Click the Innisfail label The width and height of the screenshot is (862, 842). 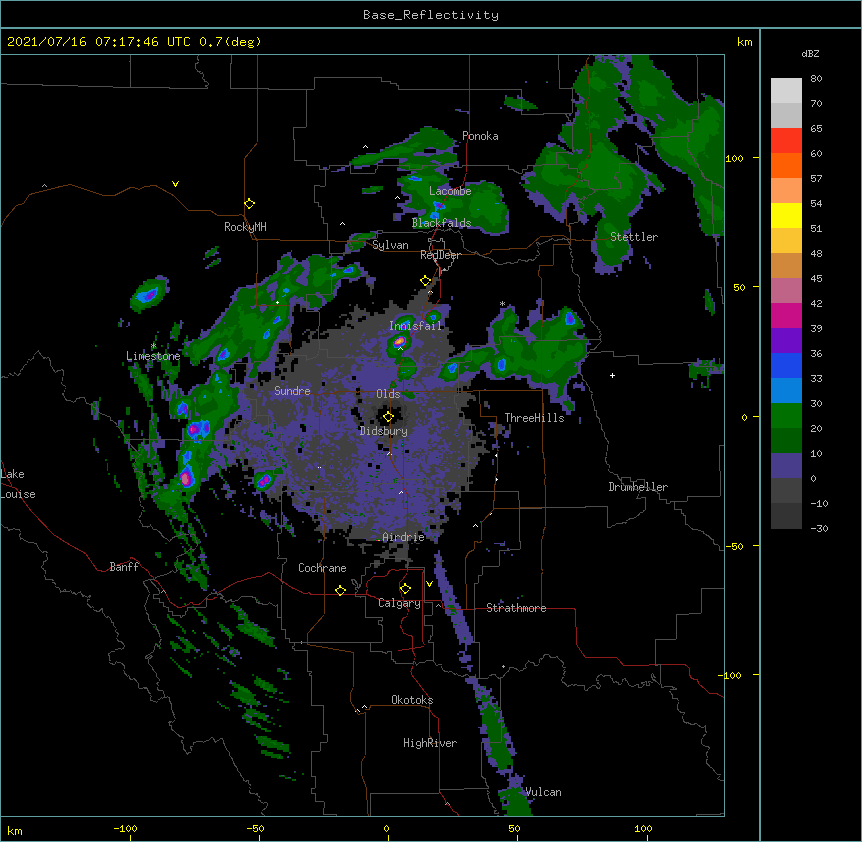416,326
